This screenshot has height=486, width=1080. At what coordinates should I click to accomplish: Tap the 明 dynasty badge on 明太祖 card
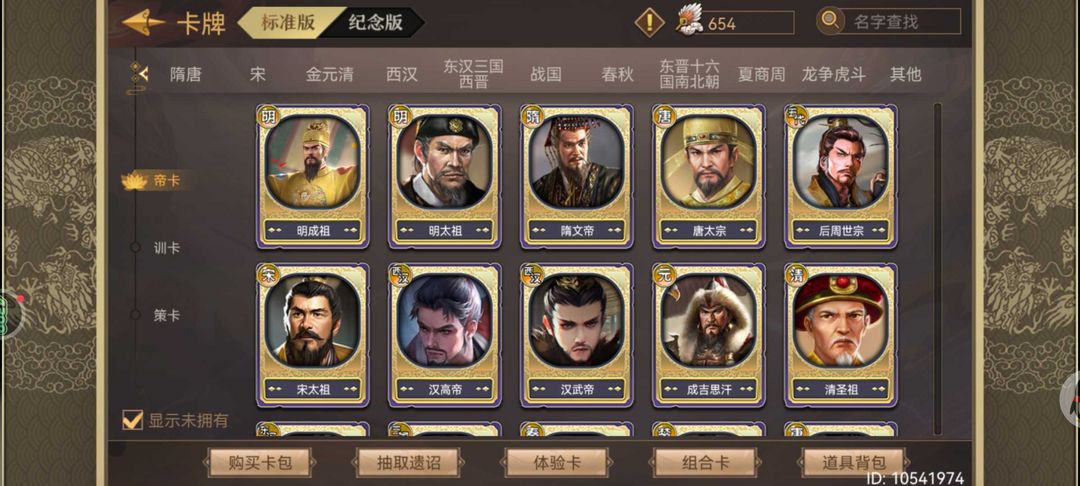399,116
